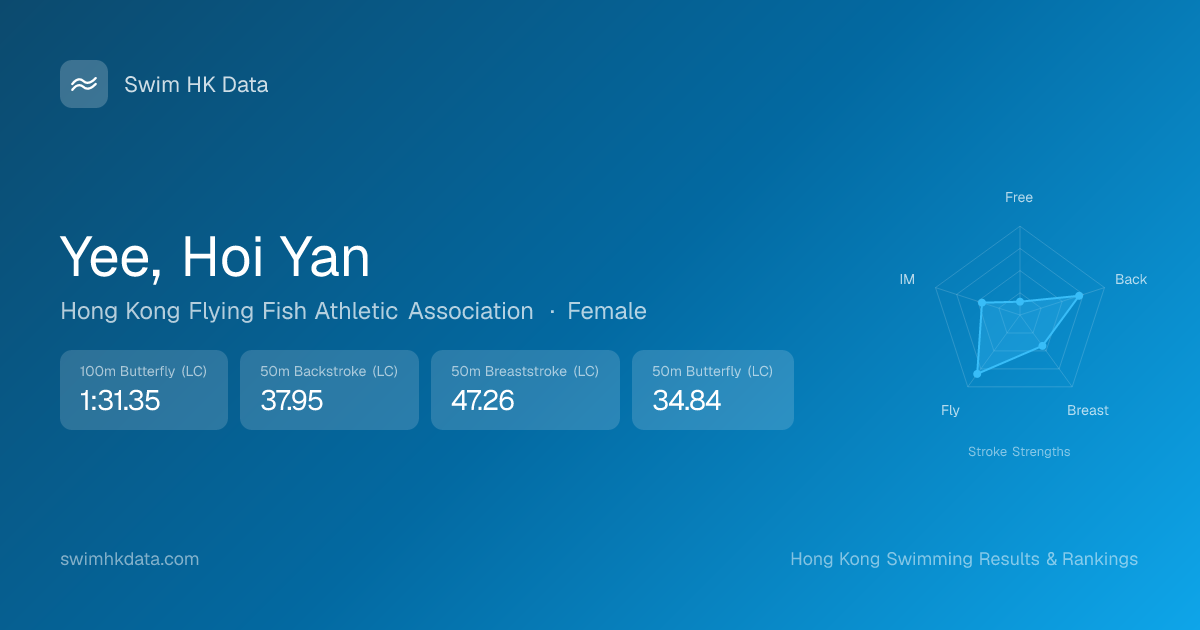Image resolution: width=1200 pixels, height=630 pixels.
Task: Click the Stroke Strengths chart caption
Action: (x=1019, y=452)
